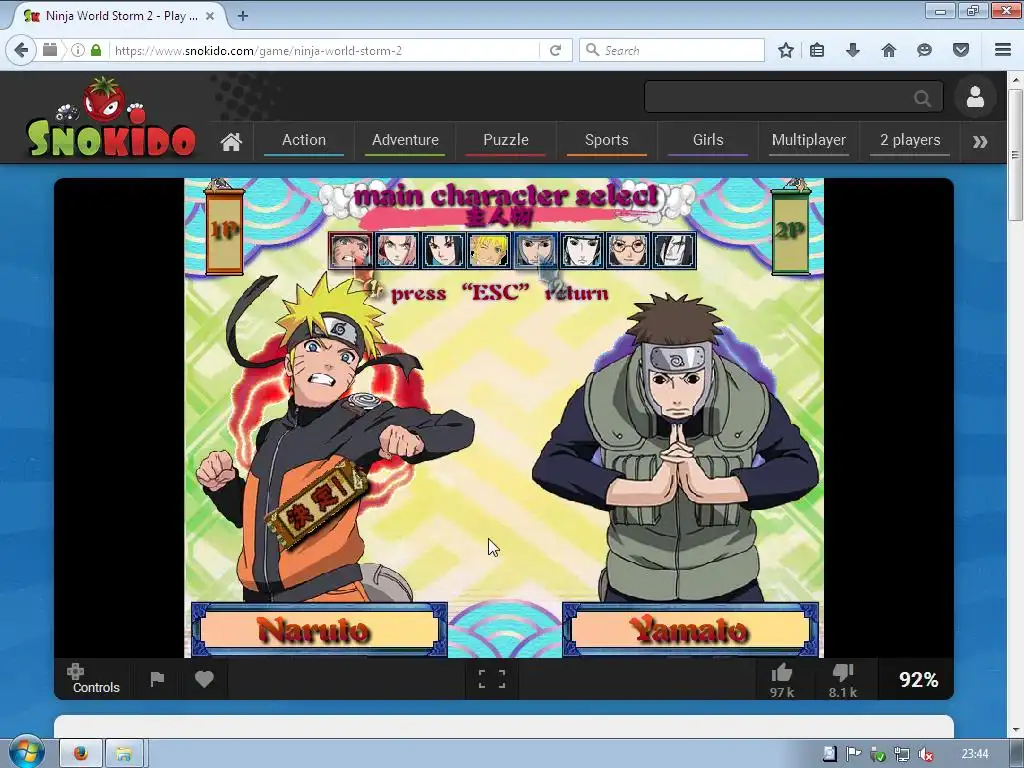
Task: Bookmark this page with the star icon
Action: click(786, 50)
